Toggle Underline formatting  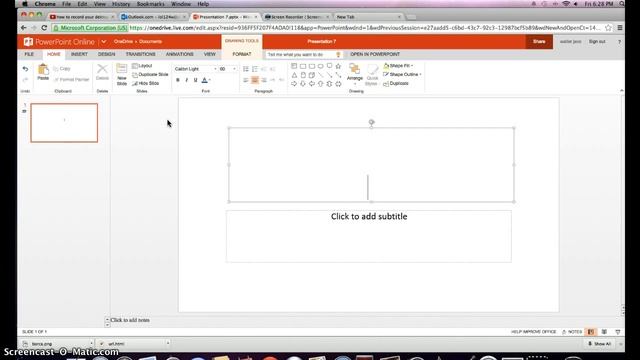click(196, 80)
